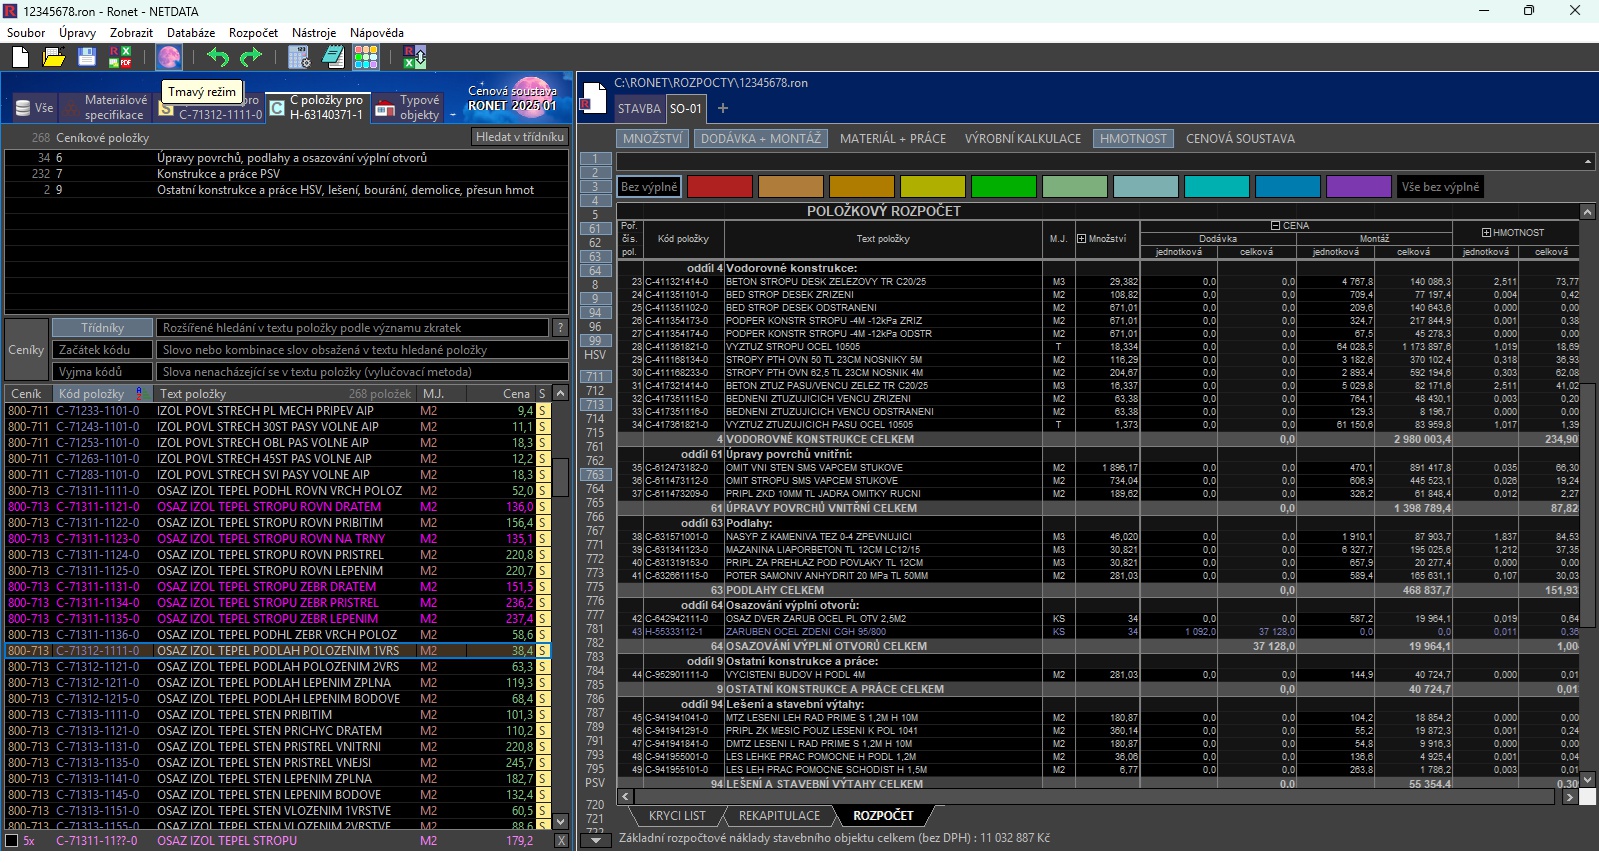Add a new object tab with the plus
Screen dimensions: 1599x863
(723, 108)
